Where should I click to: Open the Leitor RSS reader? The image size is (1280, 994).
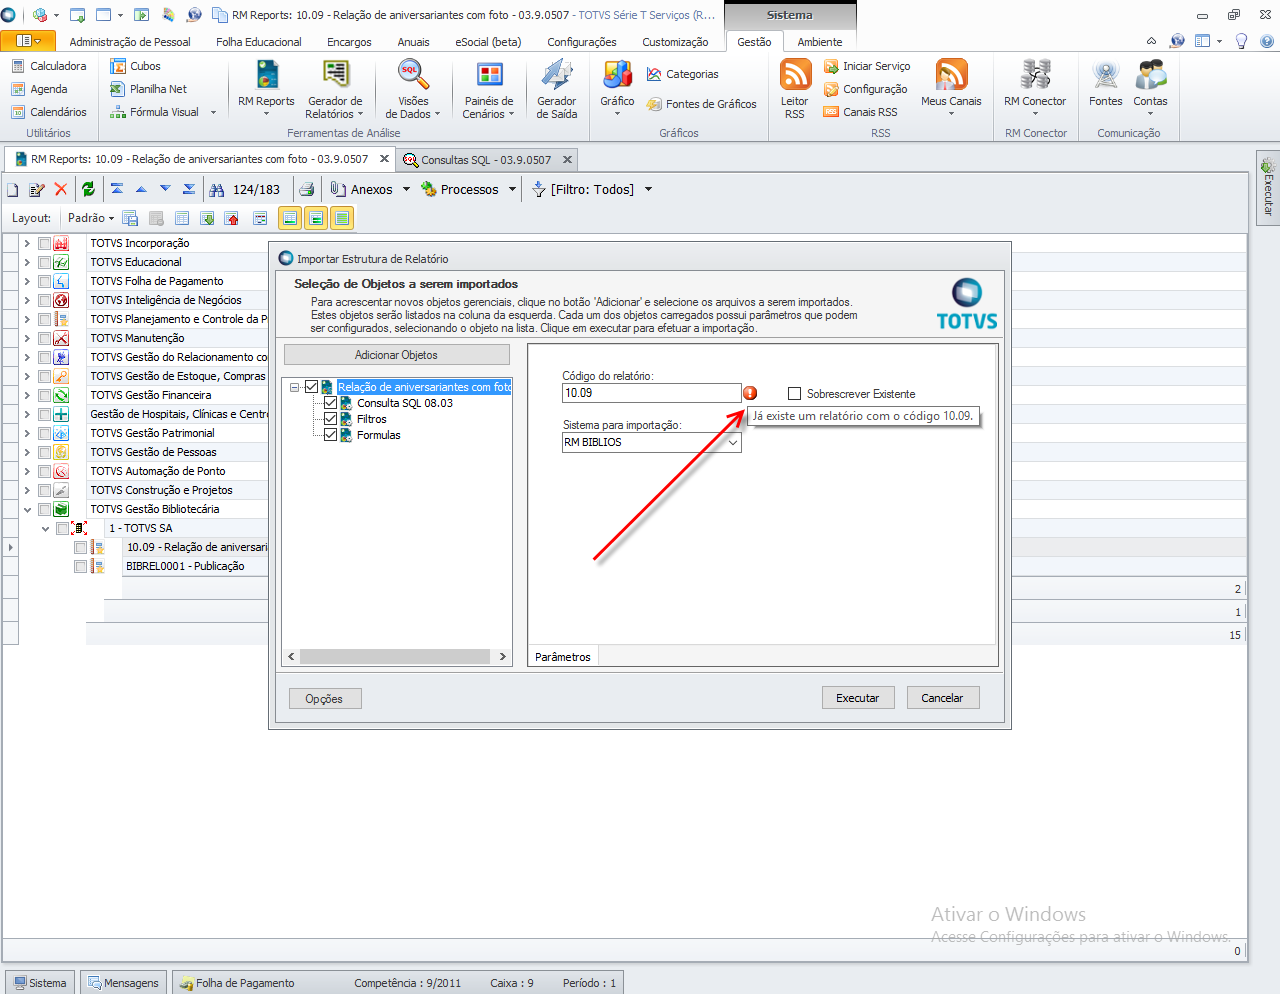[795, 89]
